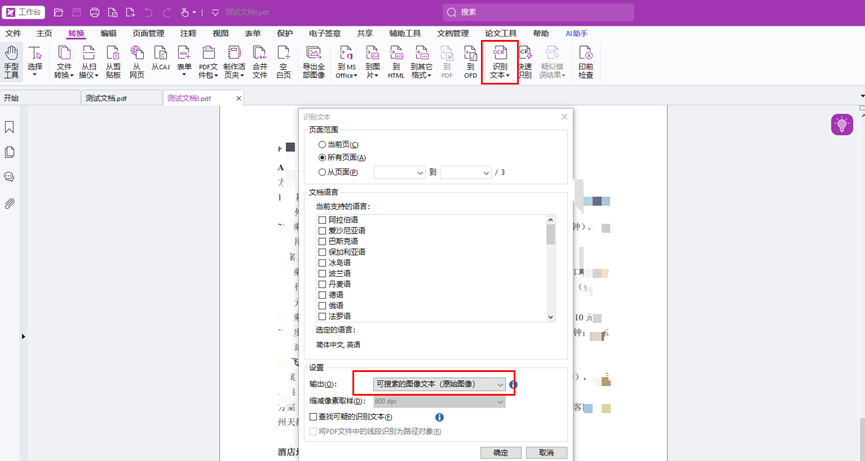Open the starting page number dropdown
The height and width of the screenshot is (461, 865).
399,172
